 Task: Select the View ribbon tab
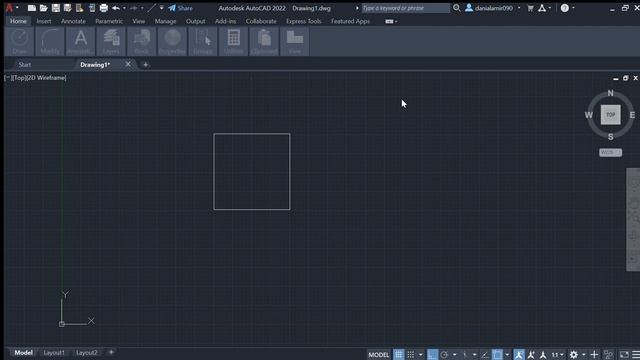(139, 21)
